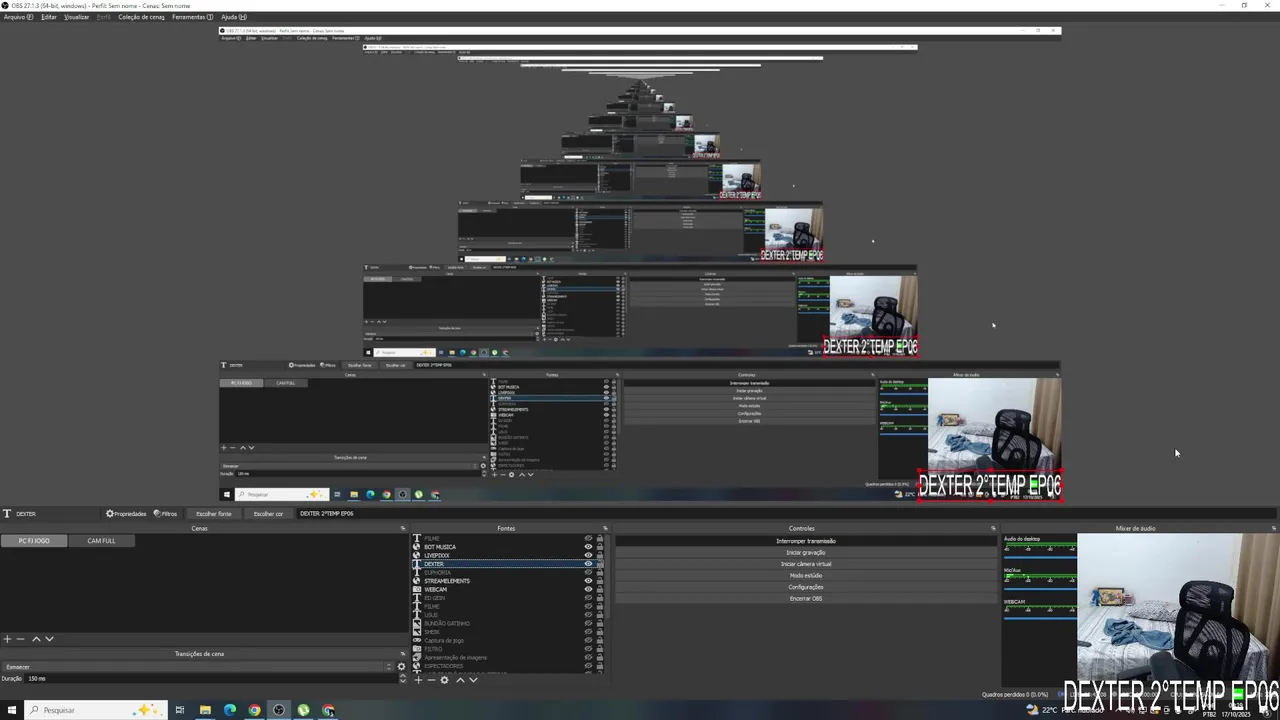Open the Esmaecer transition dropdown
The image size is (1280, 720).
point(197,667)
